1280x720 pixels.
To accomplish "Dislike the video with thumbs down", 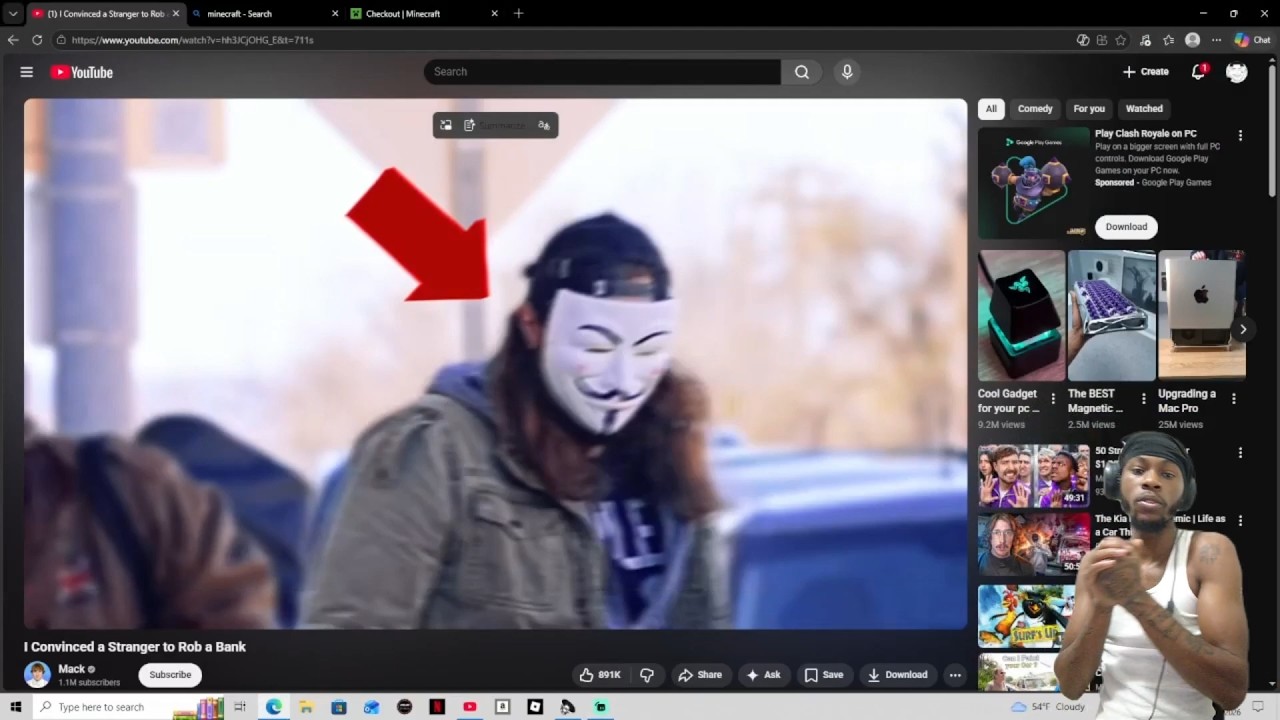I will pos(647,675).
